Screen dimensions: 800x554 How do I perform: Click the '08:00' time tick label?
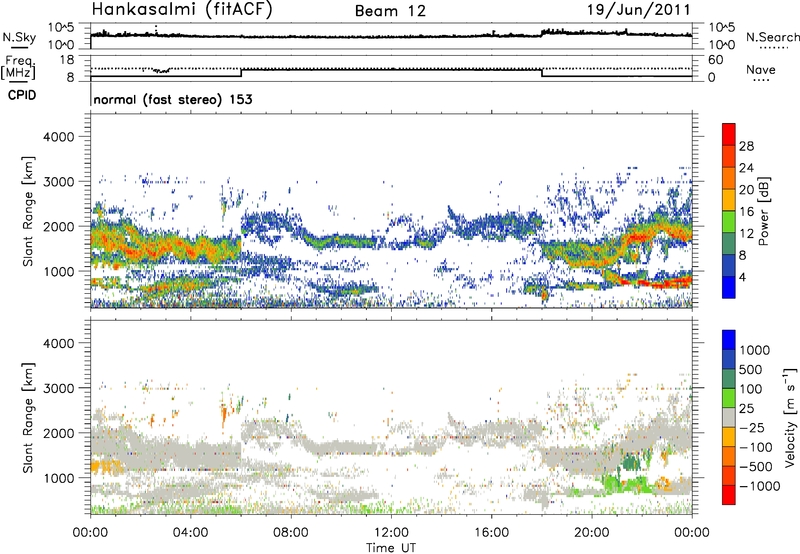[291, 533]
